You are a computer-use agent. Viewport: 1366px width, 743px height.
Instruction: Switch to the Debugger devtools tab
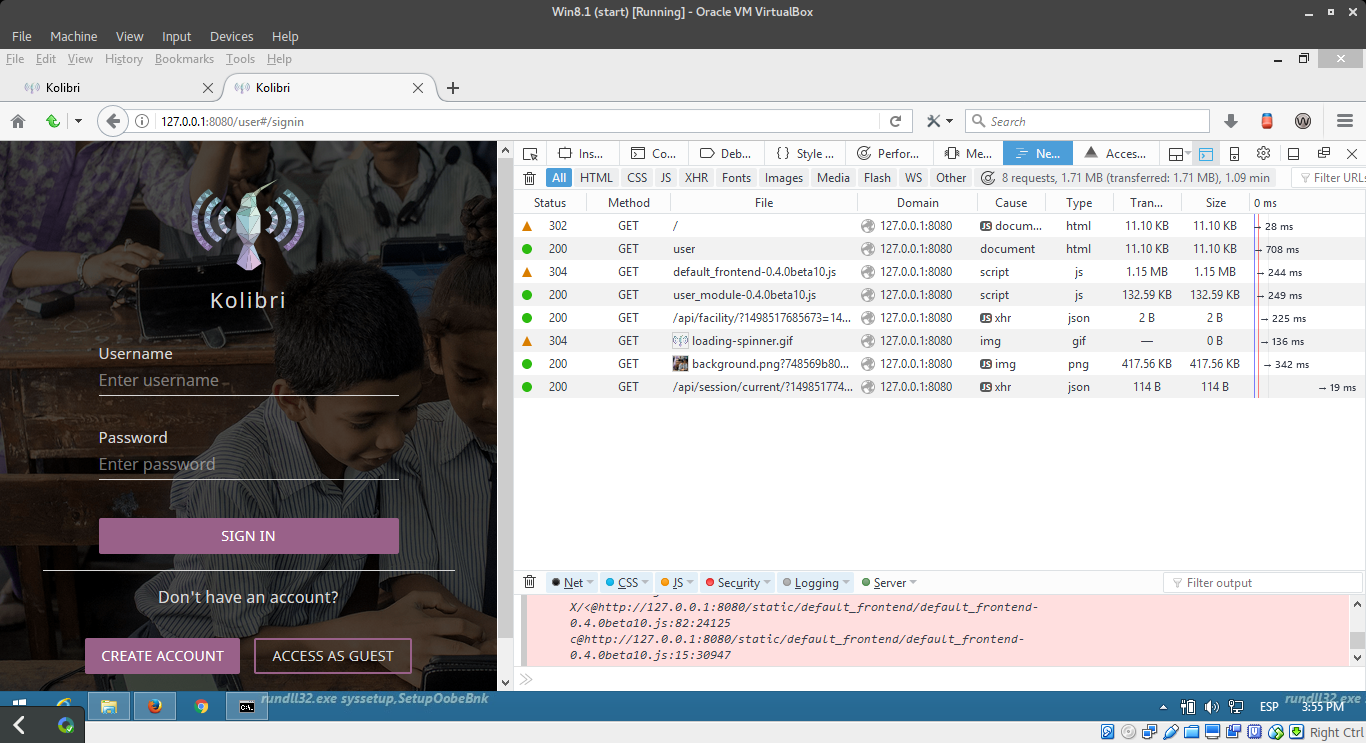(x=727, y=154)
